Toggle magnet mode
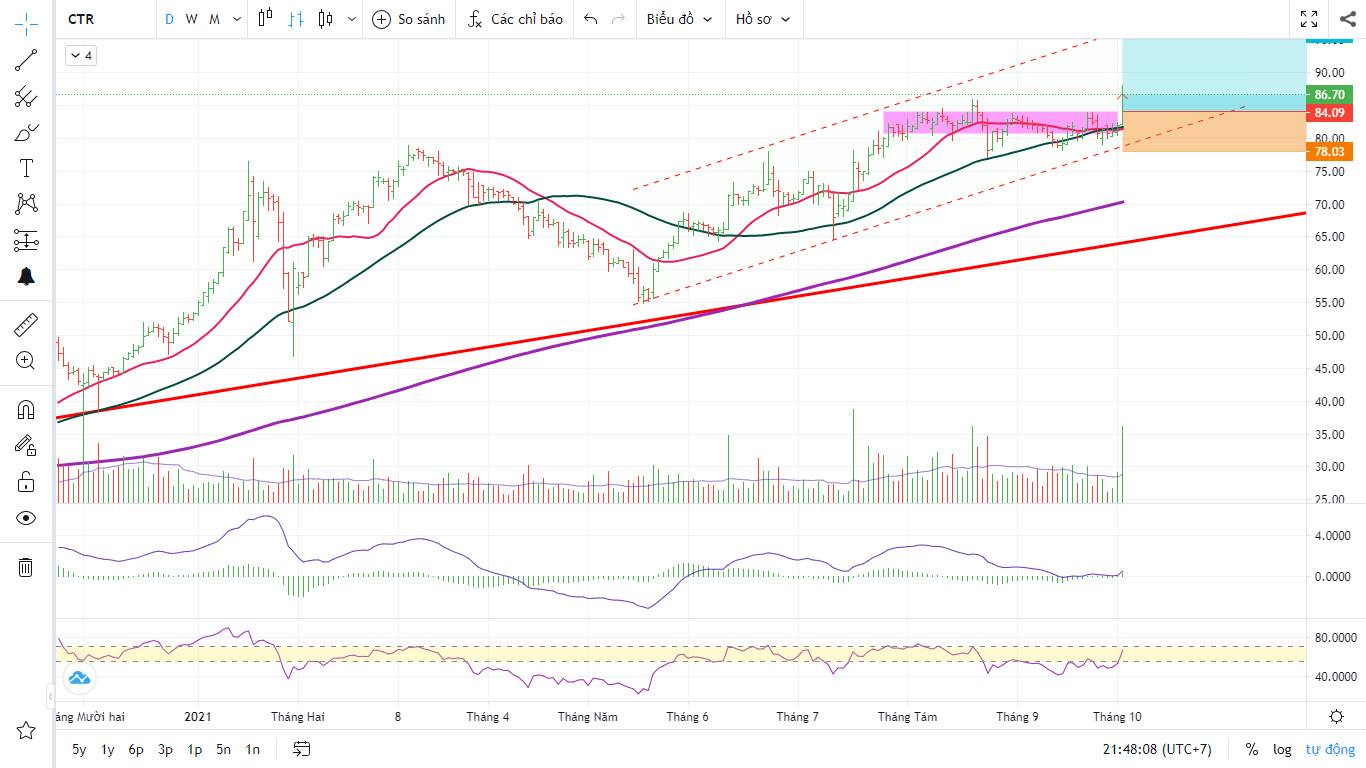The height and width of the screenshot is (768, 1366). pos(26,409)
